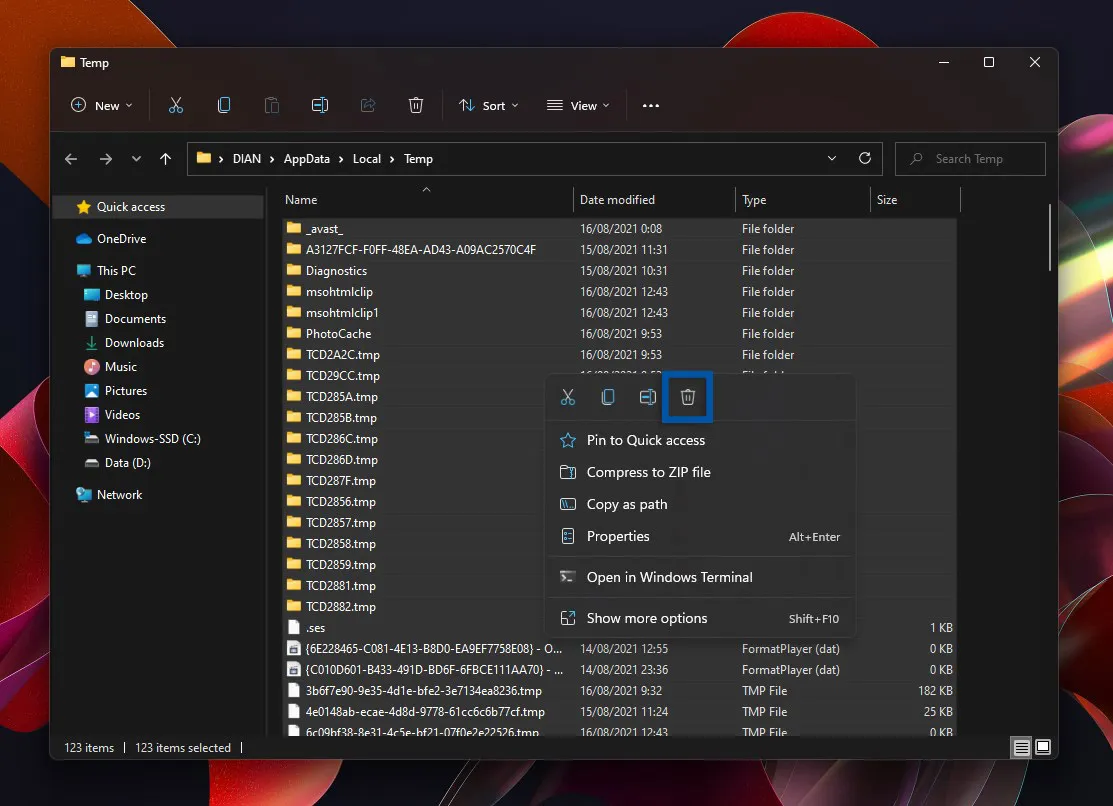Click the Copy icon in the context menu
Screen dimensions: 1113x806
click(607, 397)
